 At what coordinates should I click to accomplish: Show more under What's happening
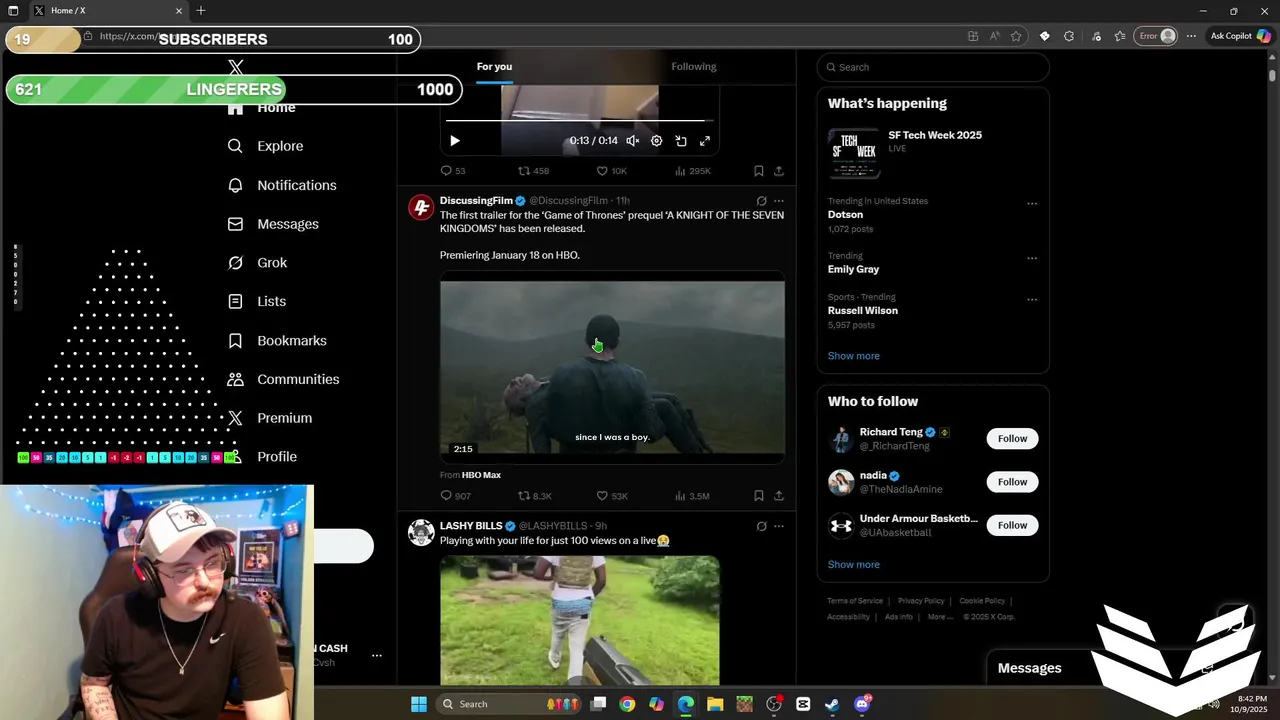coord(854,356)
